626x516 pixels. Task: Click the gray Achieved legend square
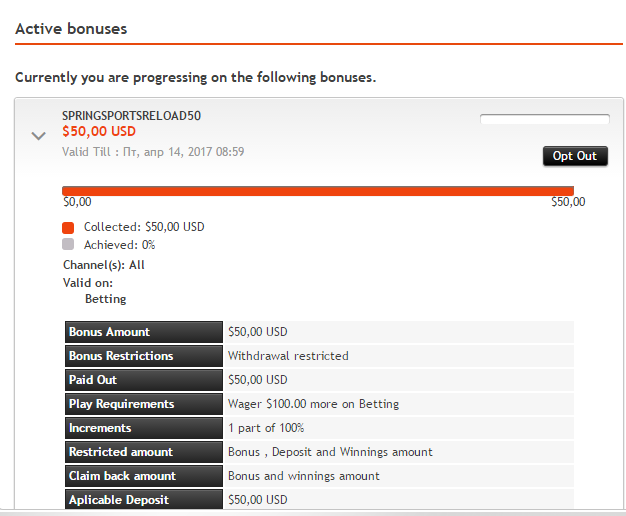pos(68,244)
